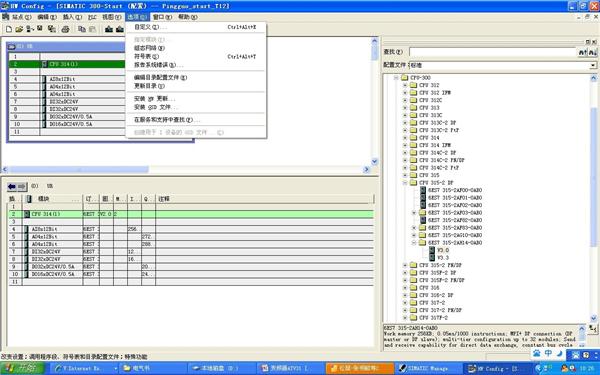Image resolution: width=600 pixels, height=375 pixels.
Task: Choose 自定义 in the options menu
Action: pyautogui.click(x=196, y=27)
